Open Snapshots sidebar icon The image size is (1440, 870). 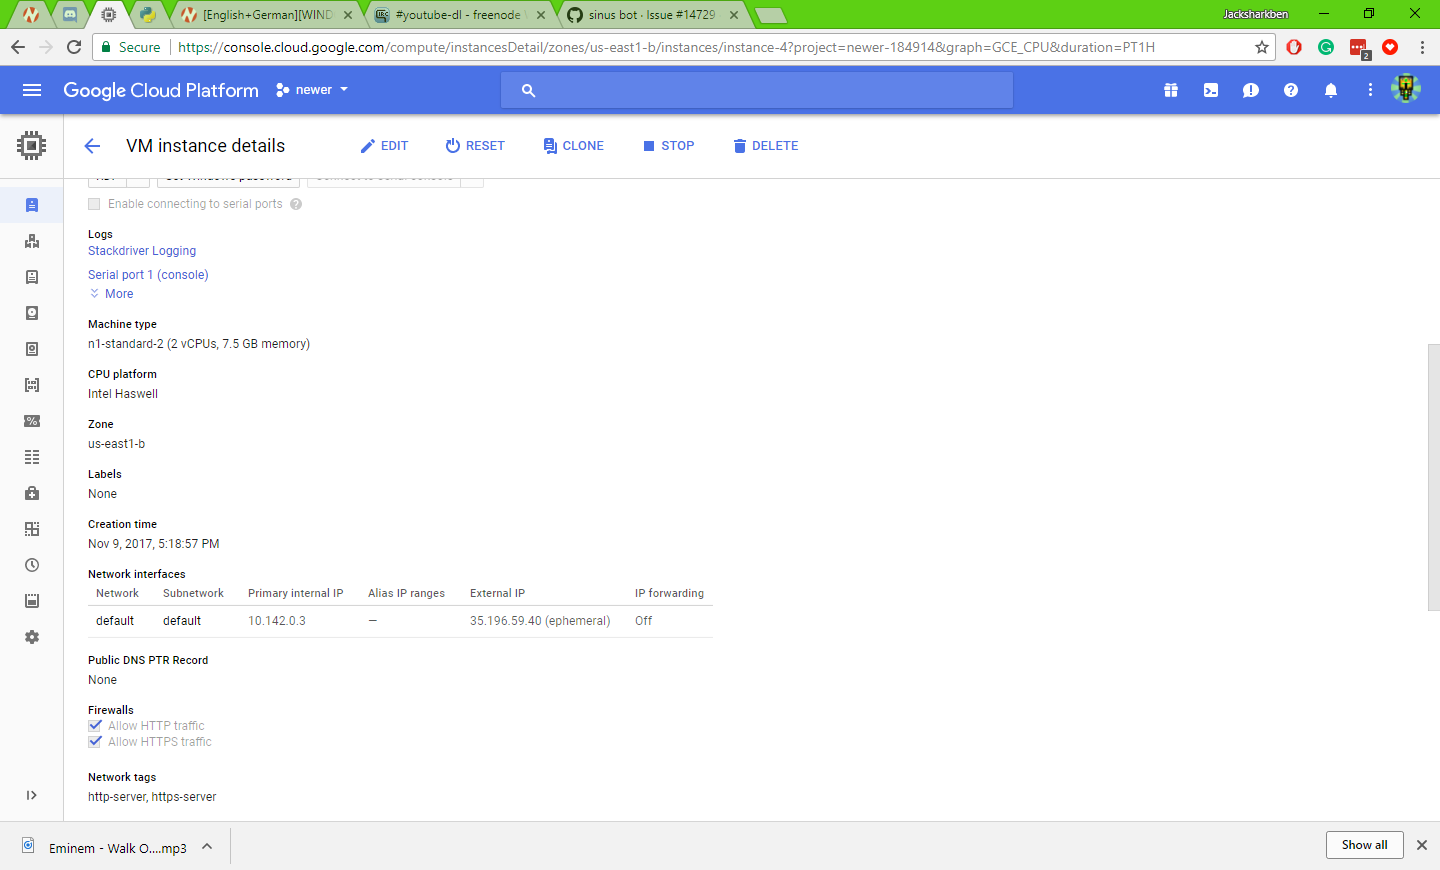pos(32,349)
